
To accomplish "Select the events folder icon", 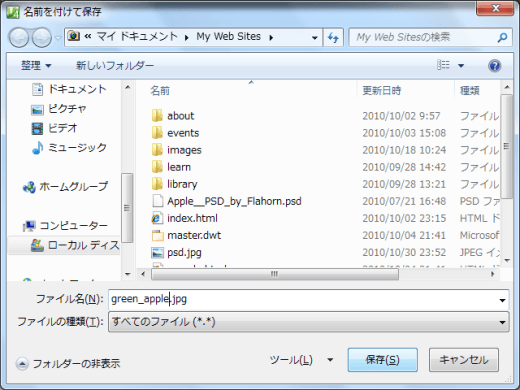I will tap(157, 133).
